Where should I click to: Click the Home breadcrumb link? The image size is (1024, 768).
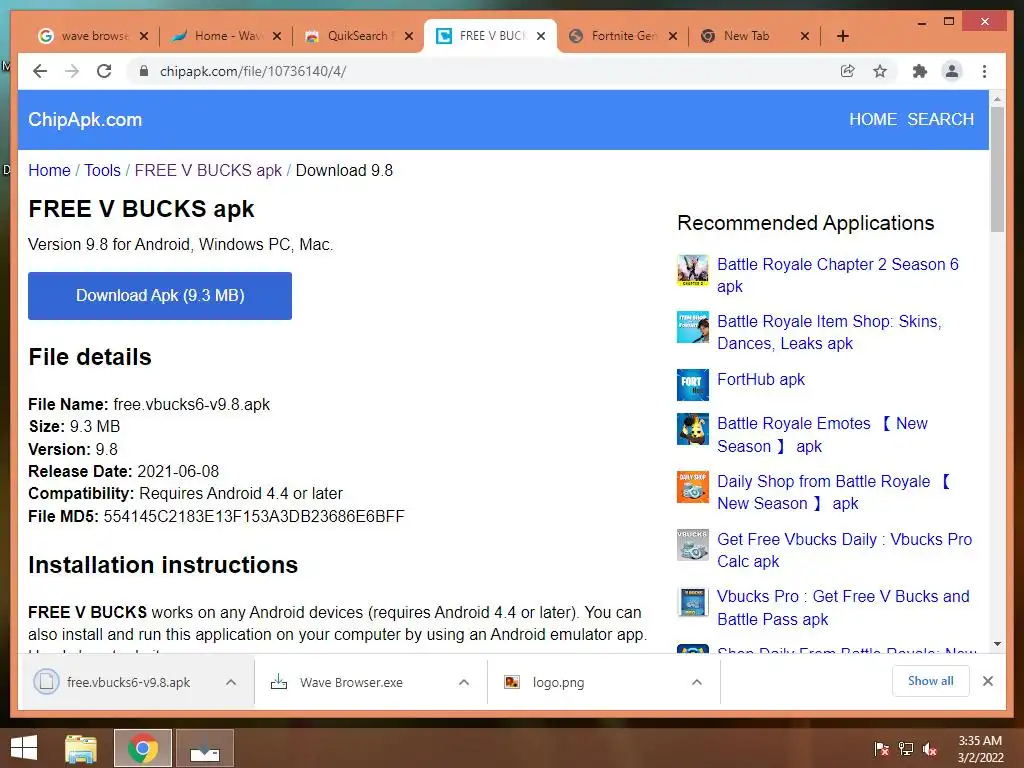pyautogui.click(x=49, y=170)
